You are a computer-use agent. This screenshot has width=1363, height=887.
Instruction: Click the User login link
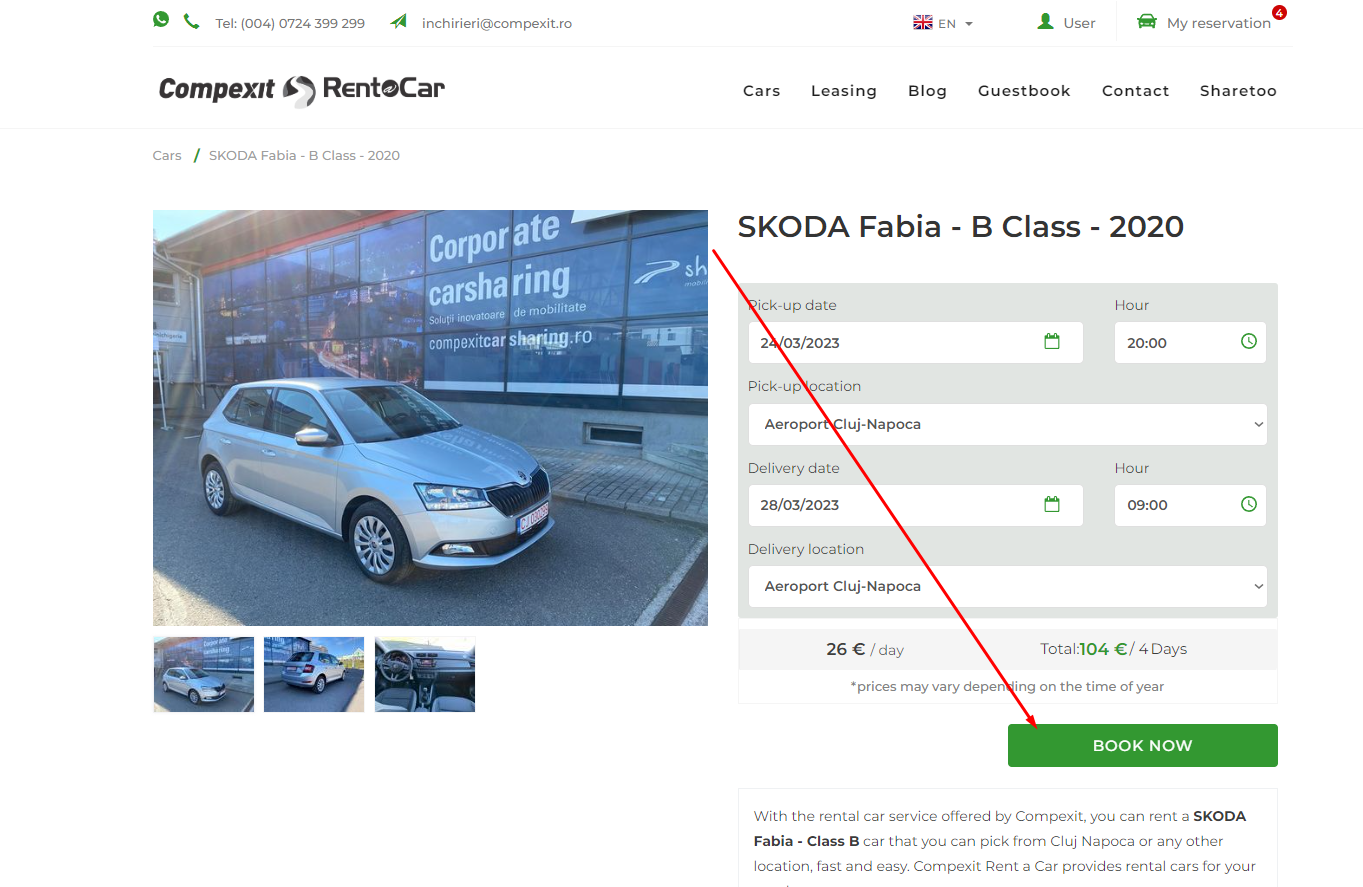click(x=1079, y=23)
